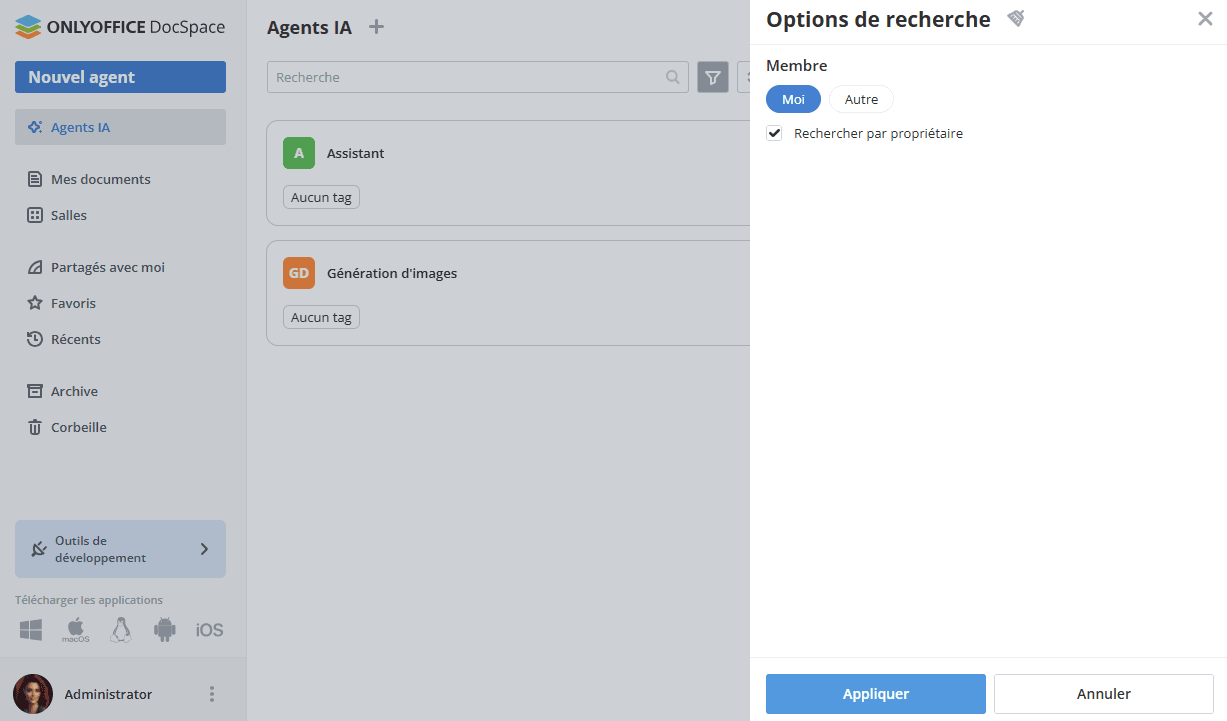Click the clear-filter icon beside Options de recherche
This screenshot has width=1227, height=721.
pyautogui.click(x=1015, y=18)
